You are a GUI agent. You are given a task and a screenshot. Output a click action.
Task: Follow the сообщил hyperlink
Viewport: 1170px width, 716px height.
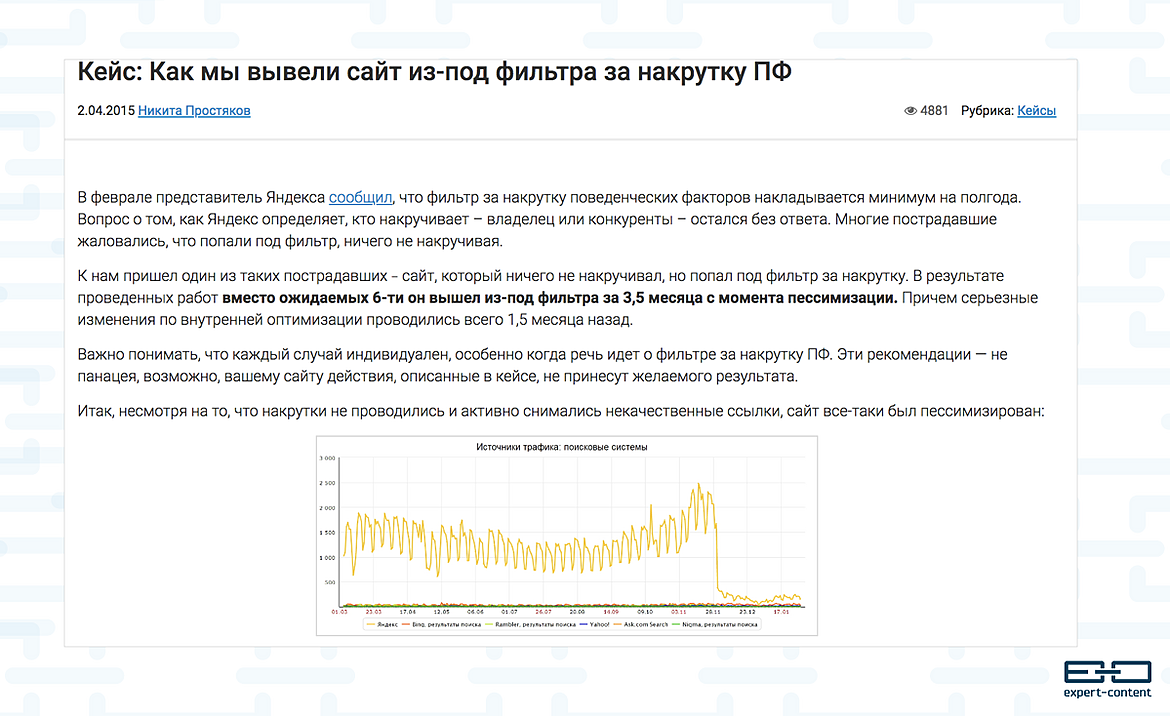tap(360, 198)
